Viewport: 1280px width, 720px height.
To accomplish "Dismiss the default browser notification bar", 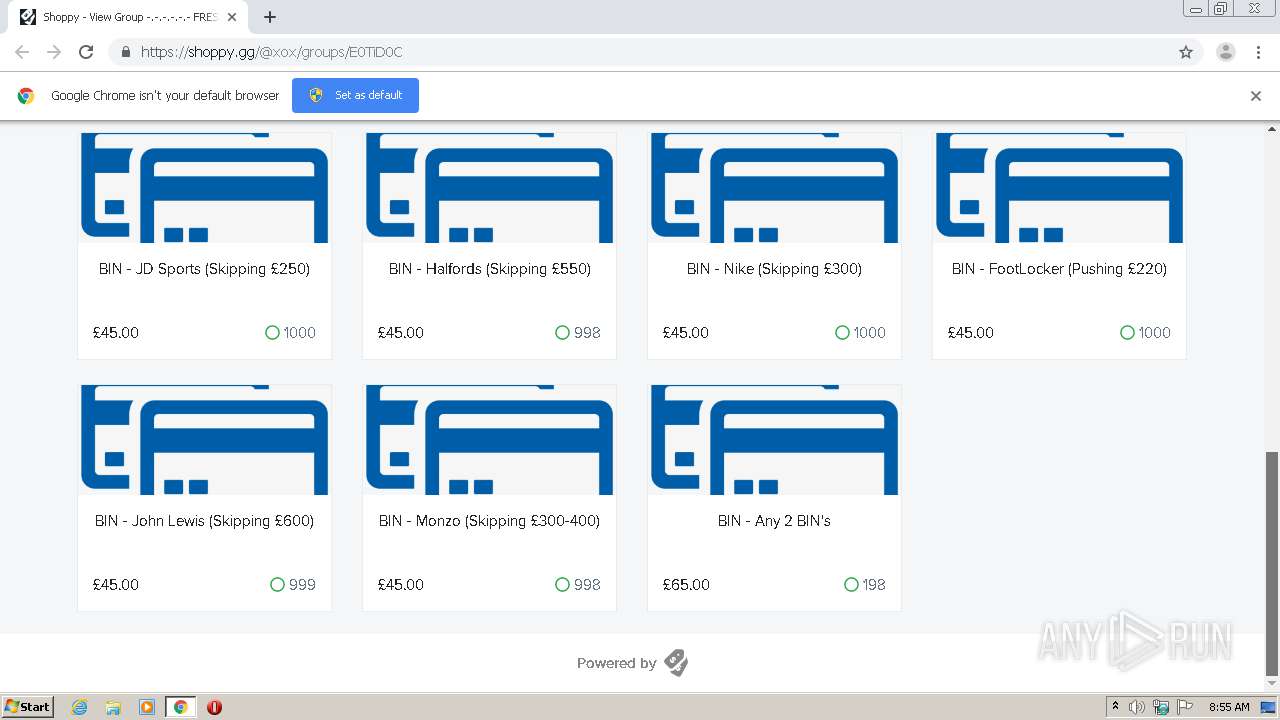I will [x=1256, y=96].
